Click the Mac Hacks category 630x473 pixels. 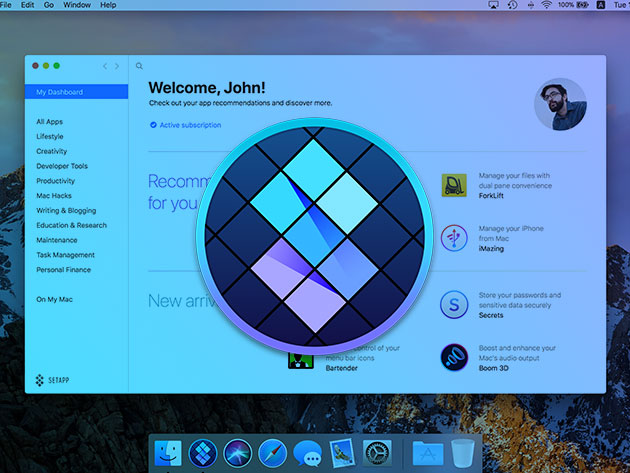point(55,196)
